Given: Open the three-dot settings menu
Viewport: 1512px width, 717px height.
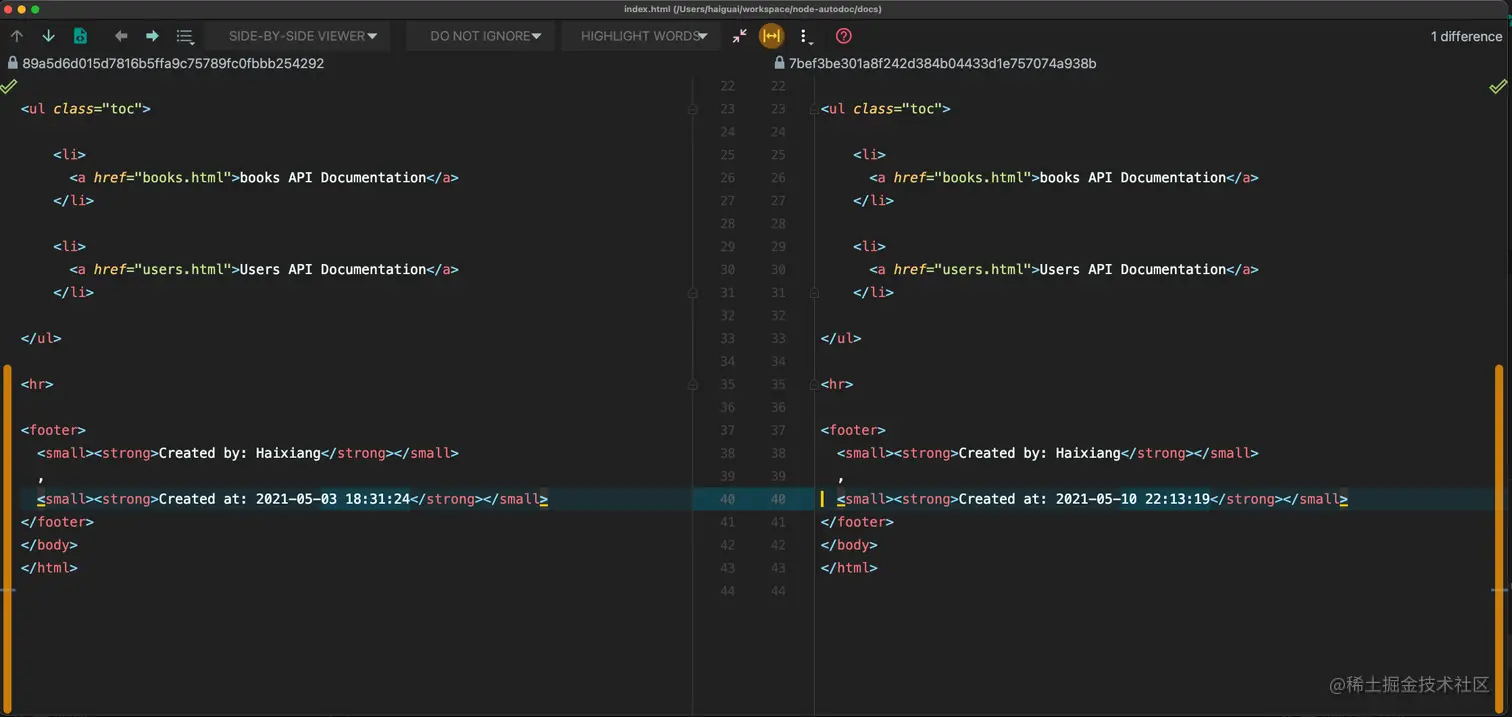Looking at the screenshot, I should (x=805, y=37).
